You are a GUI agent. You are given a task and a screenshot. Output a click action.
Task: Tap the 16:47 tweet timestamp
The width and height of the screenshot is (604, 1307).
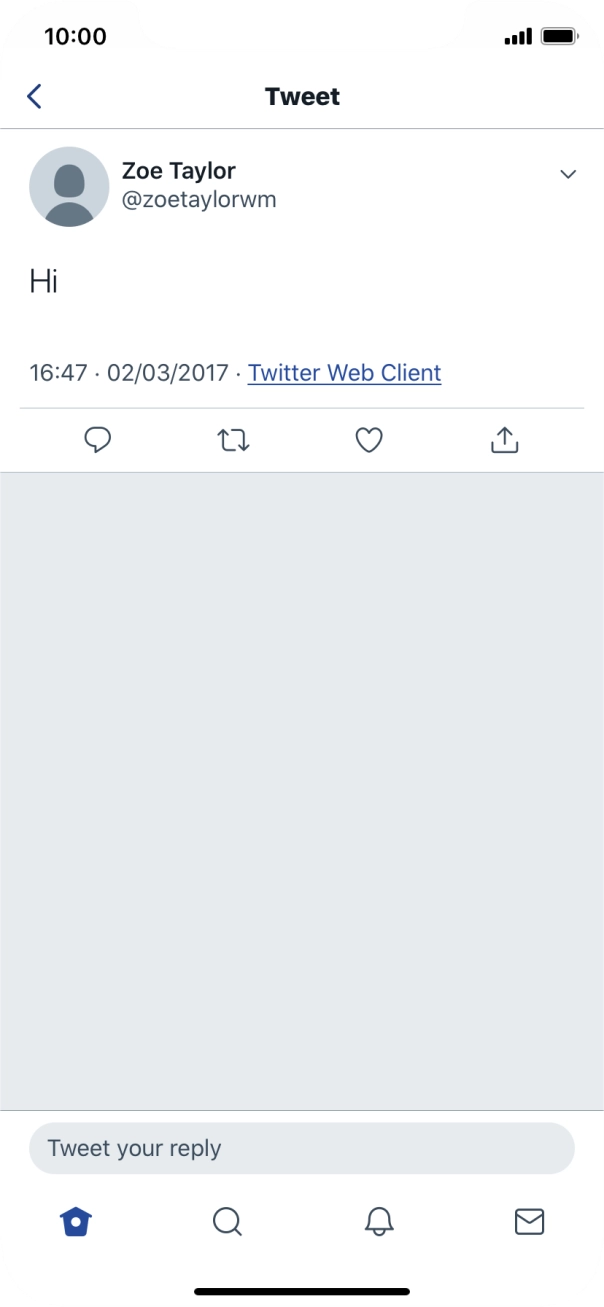click(59, 373)
